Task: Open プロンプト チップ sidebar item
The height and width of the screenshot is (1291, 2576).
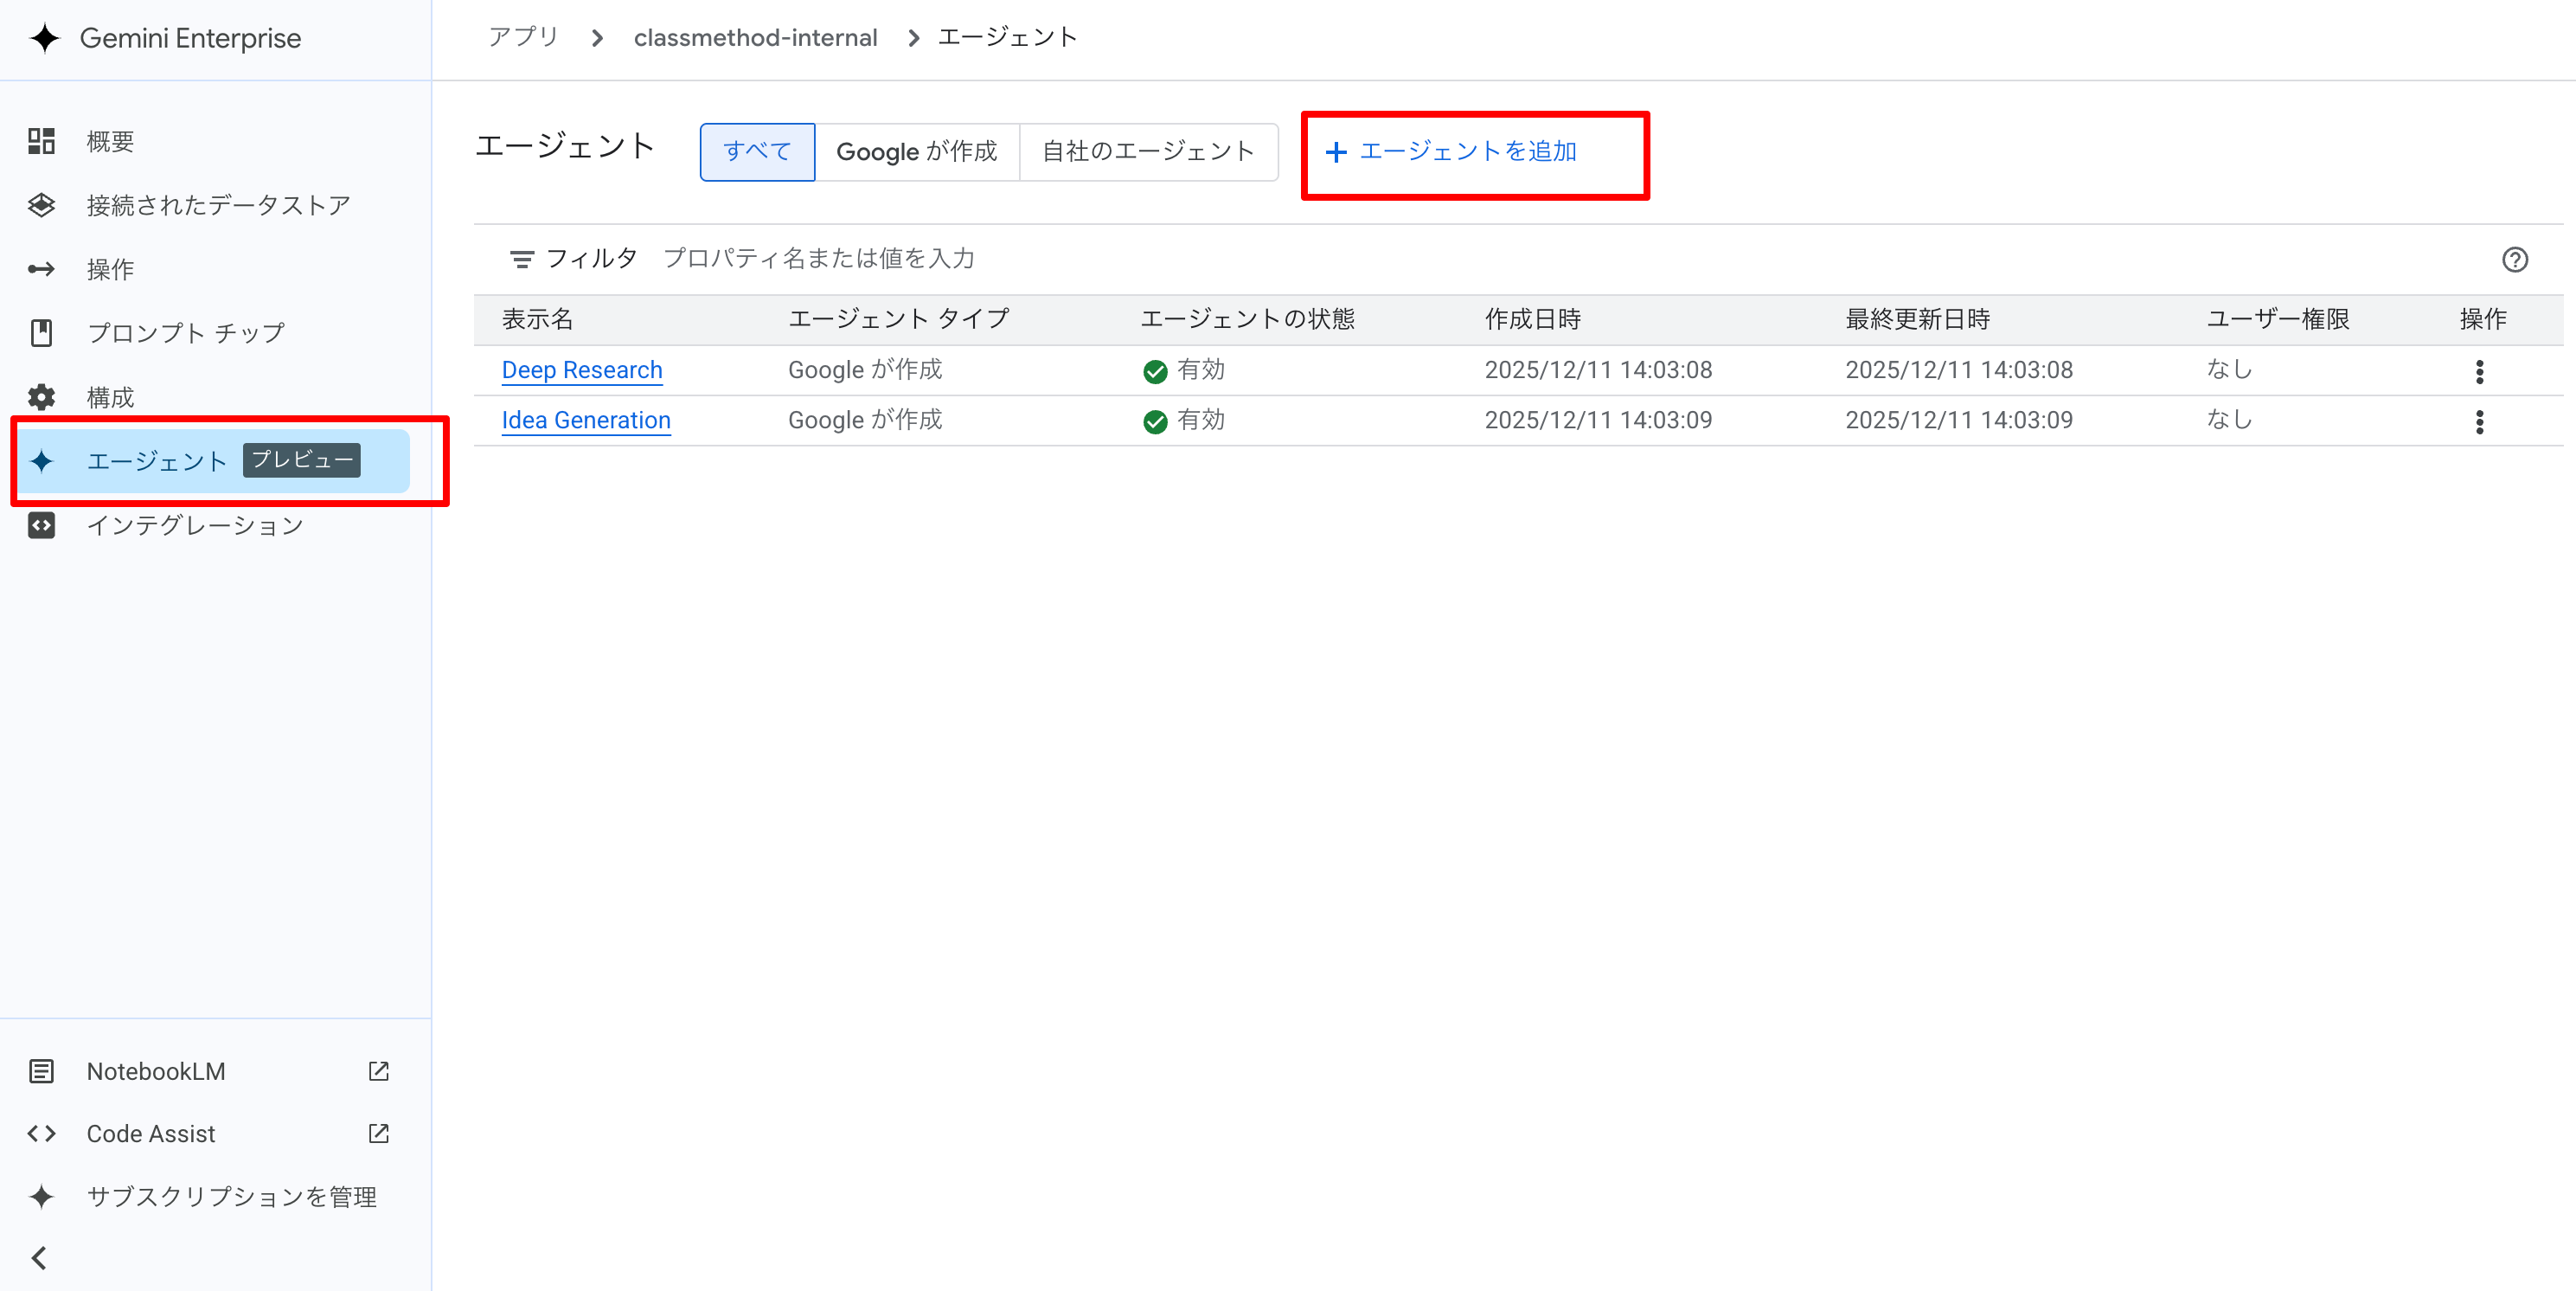Action: coord(185,333)
